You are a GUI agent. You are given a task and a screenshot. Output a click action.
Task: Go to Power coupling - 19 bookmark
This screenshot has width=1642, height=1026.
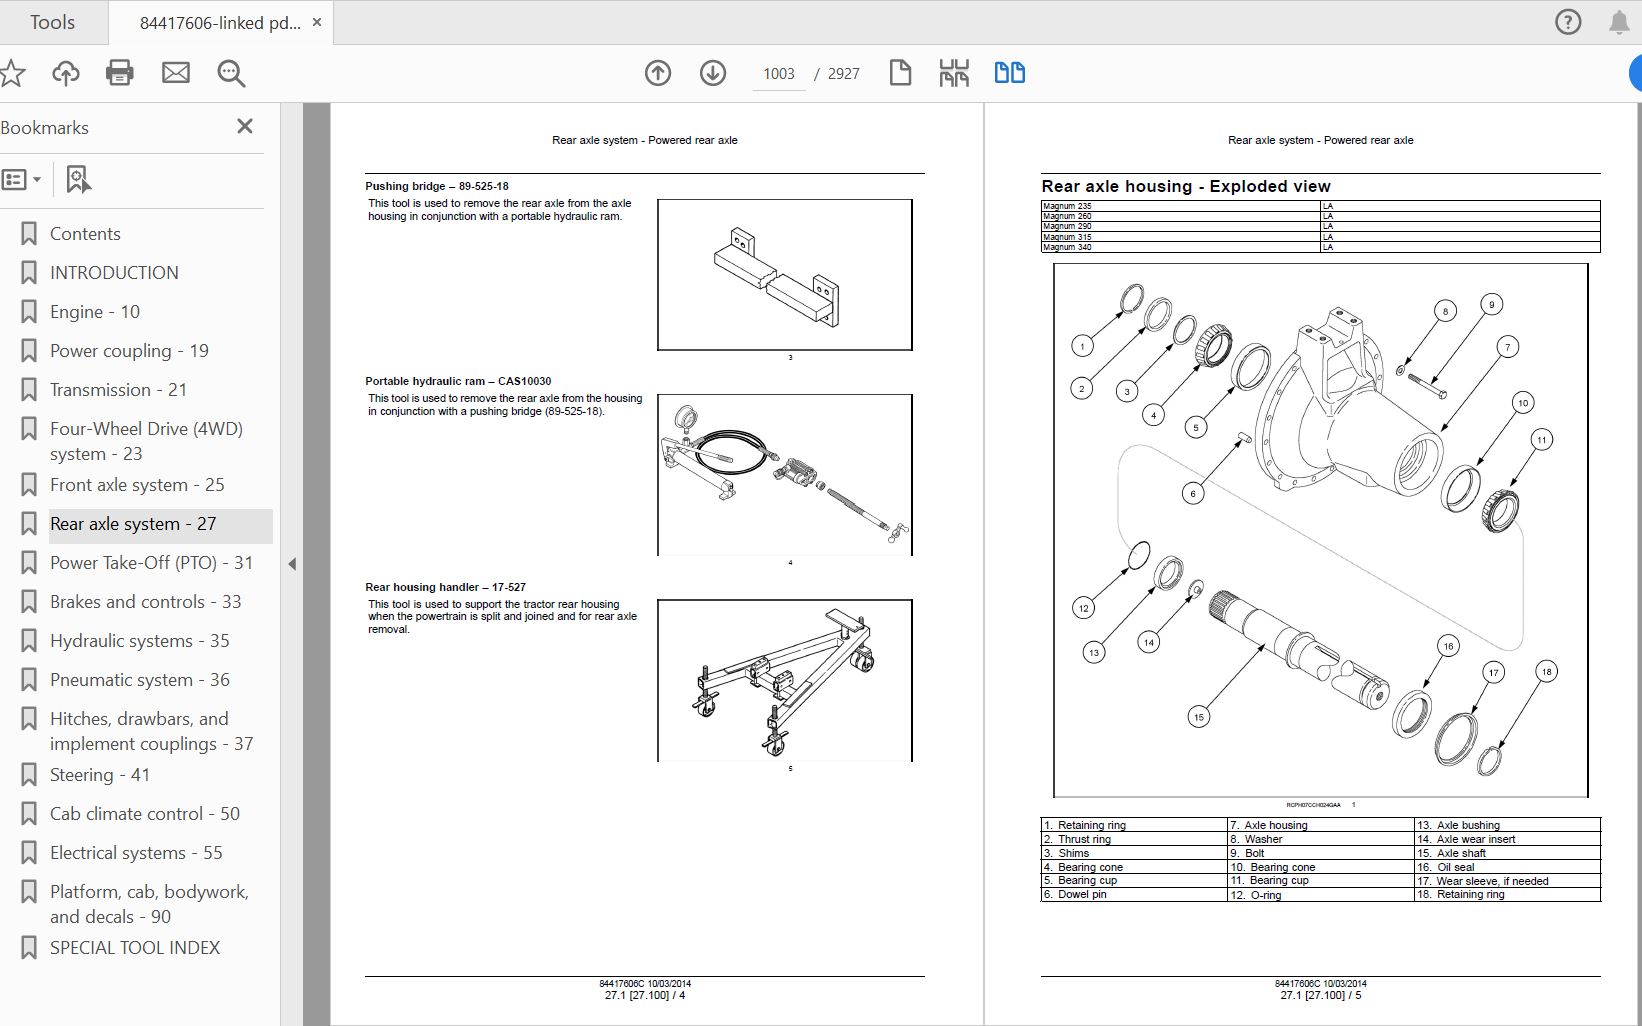click(129, 351)
